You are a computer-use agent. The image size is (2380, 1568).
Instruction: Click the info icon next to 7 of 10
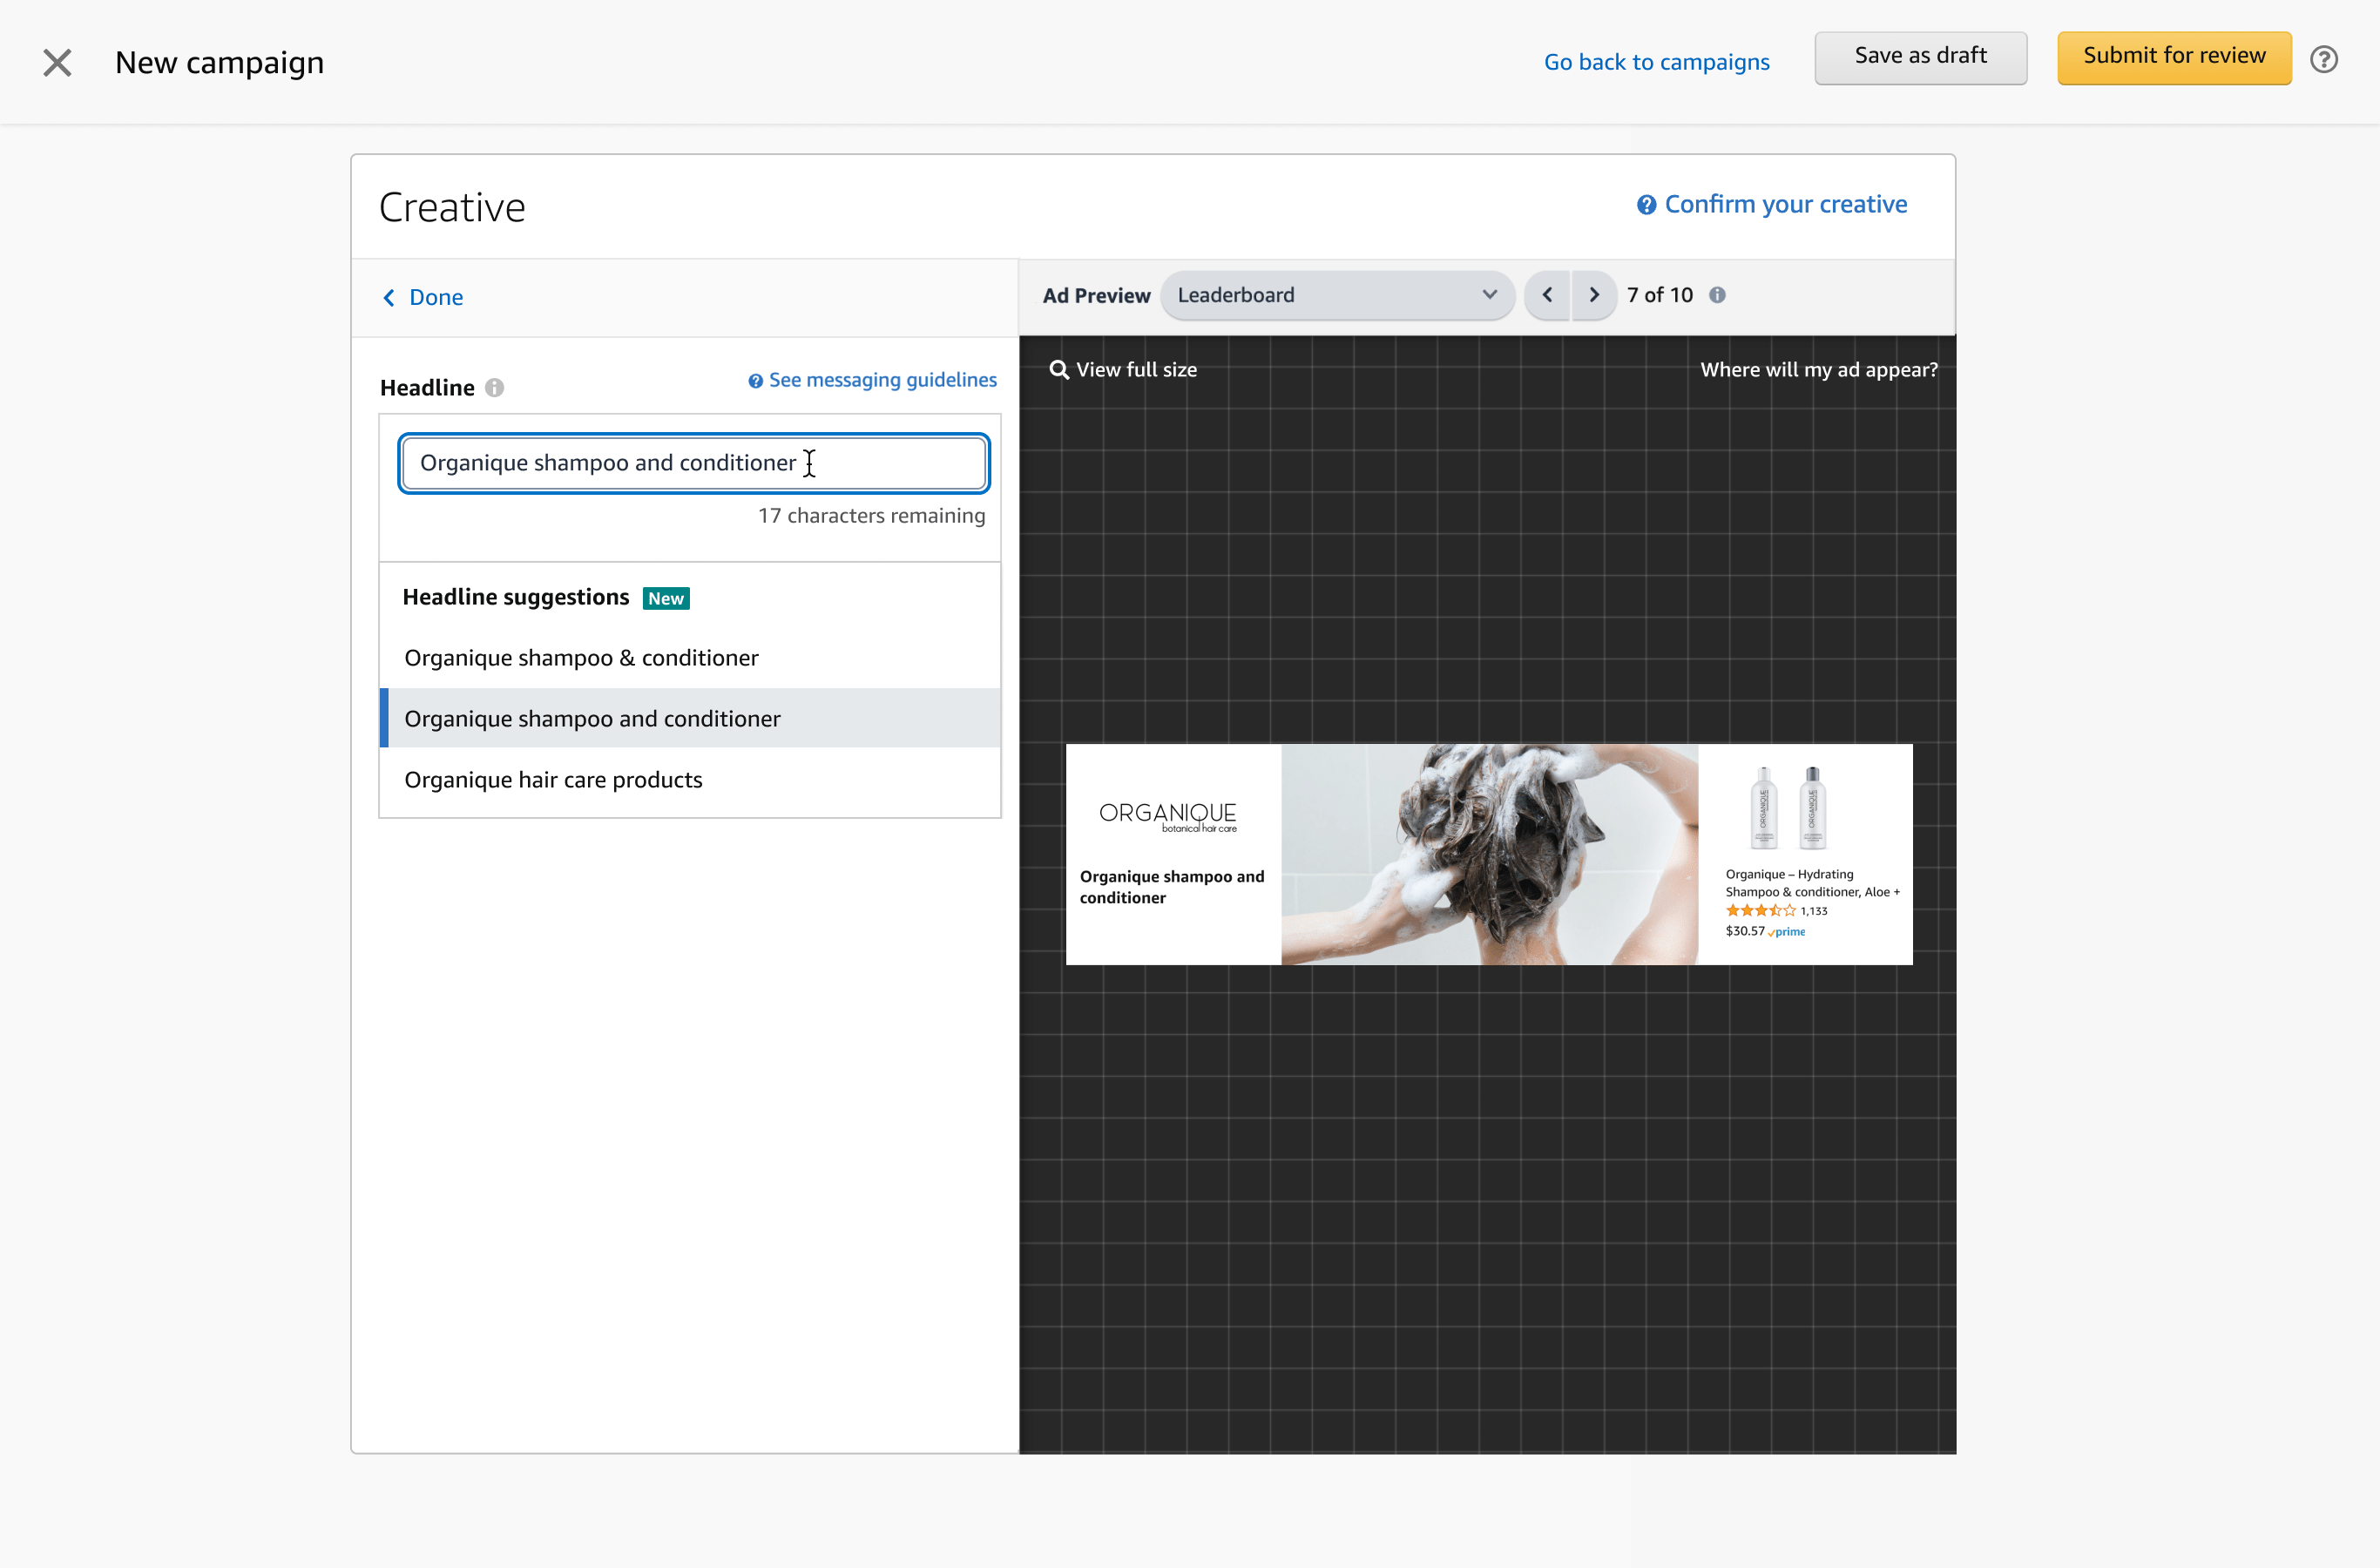1717,295
